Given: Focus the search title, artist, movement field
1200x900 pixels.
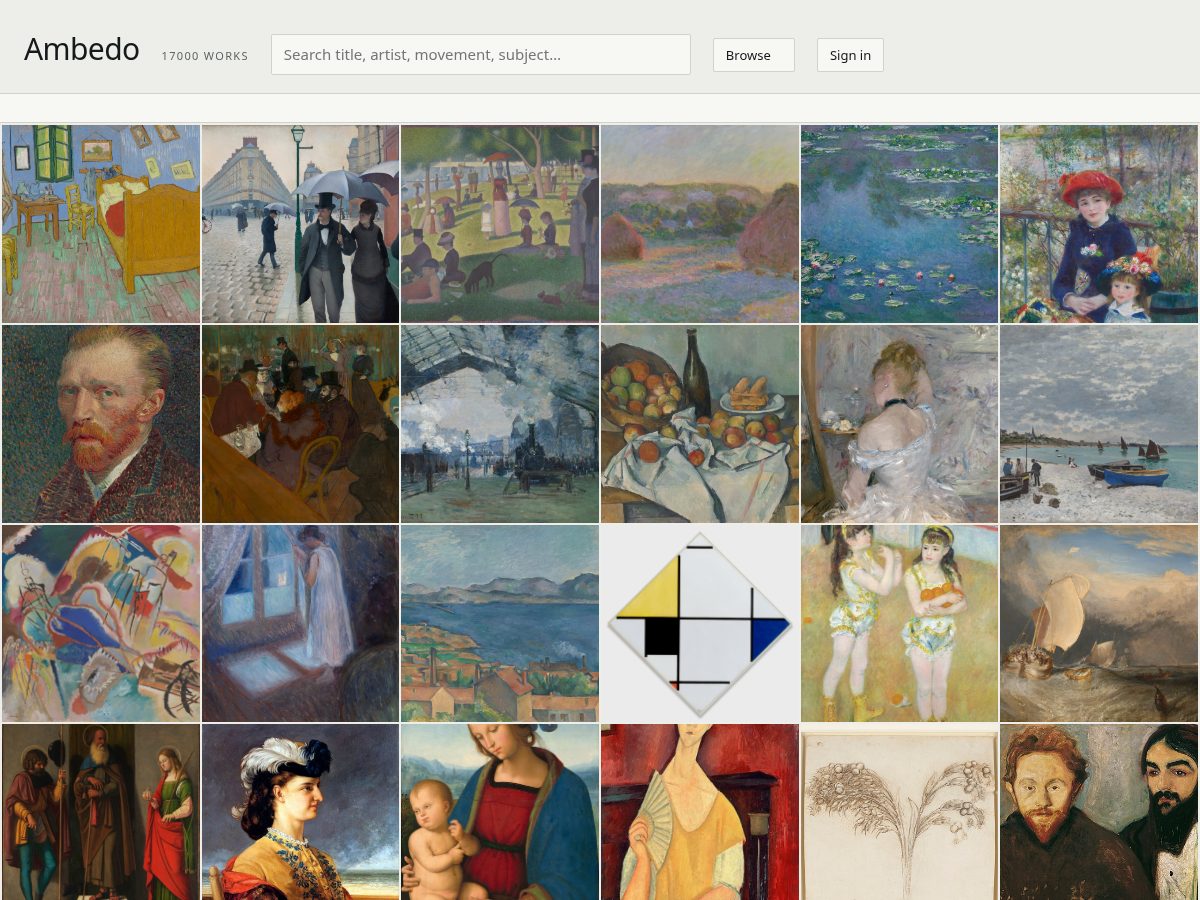Looking at the screenshot, I should [481, 54].
